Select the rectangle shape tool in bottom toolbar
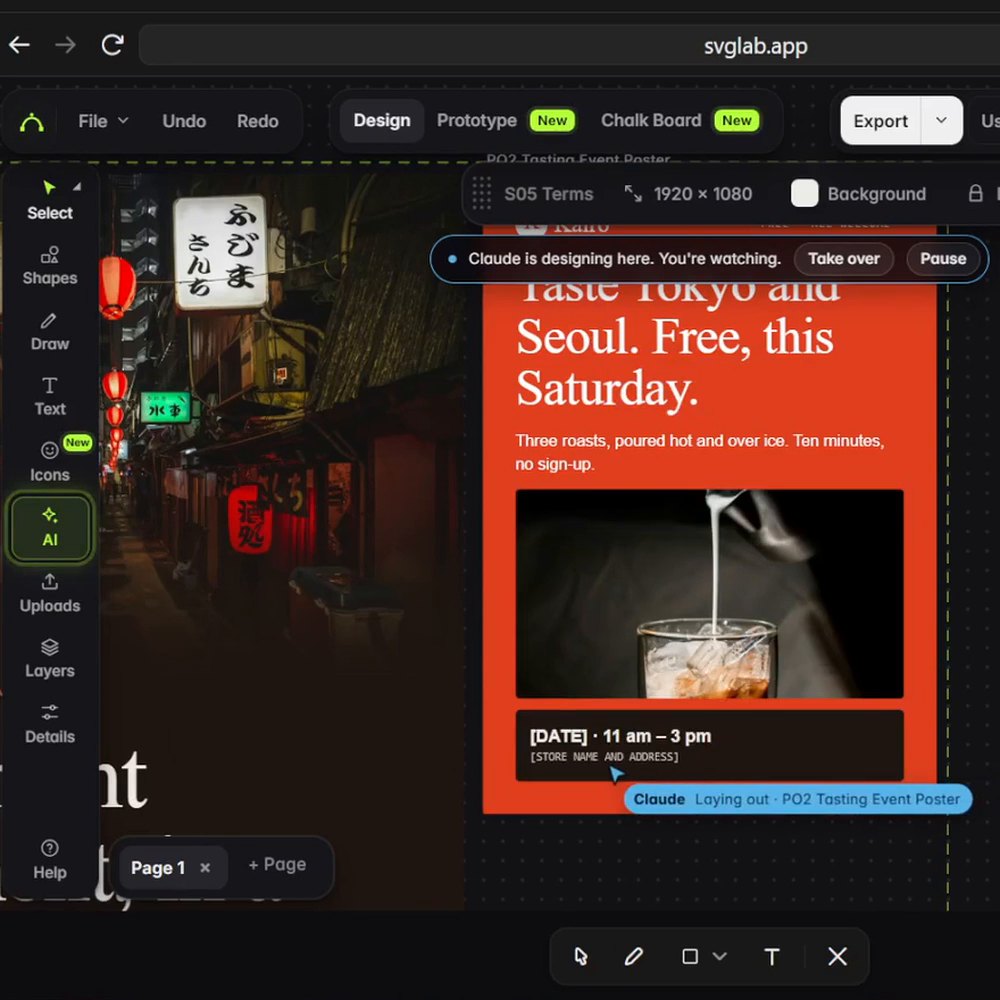 click(690, 957)
